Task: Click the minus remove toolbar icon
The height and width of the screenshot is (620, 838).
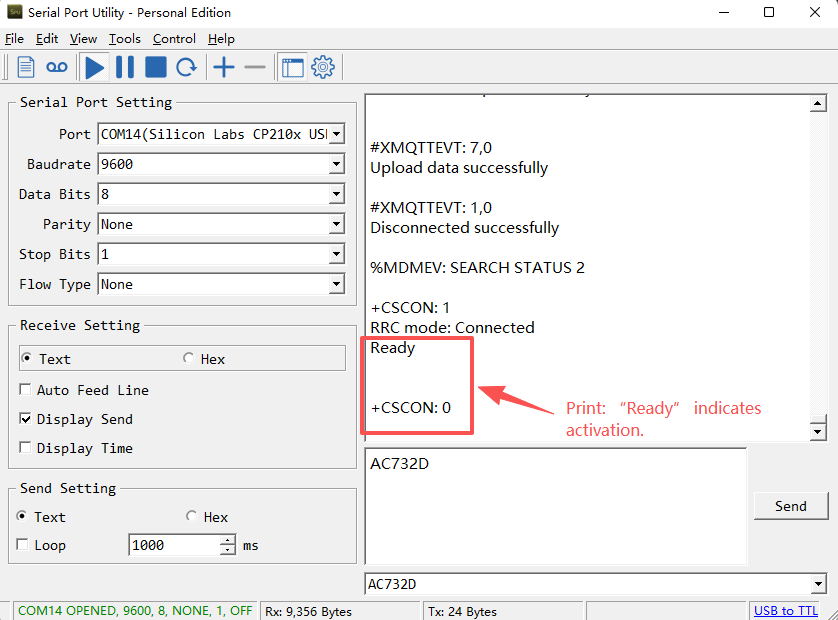Action: [255, 67]
